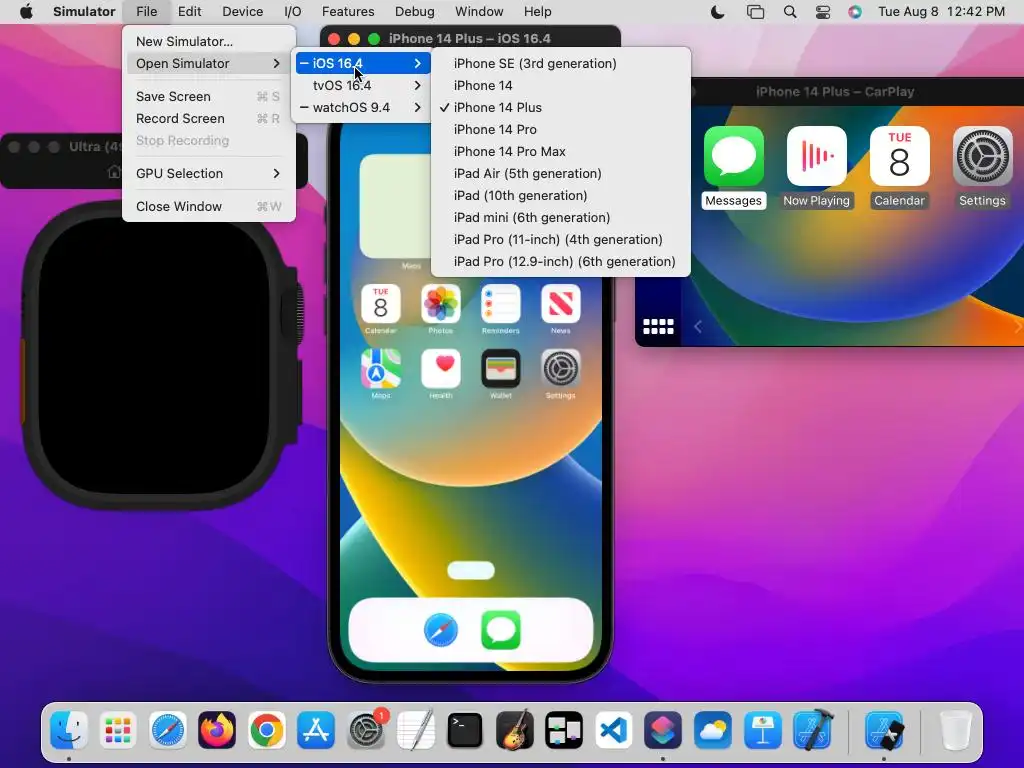Open Wallet app on iPhone home screen
The width and height of the screenshot is (1024, 768).
tap(501, 369)
